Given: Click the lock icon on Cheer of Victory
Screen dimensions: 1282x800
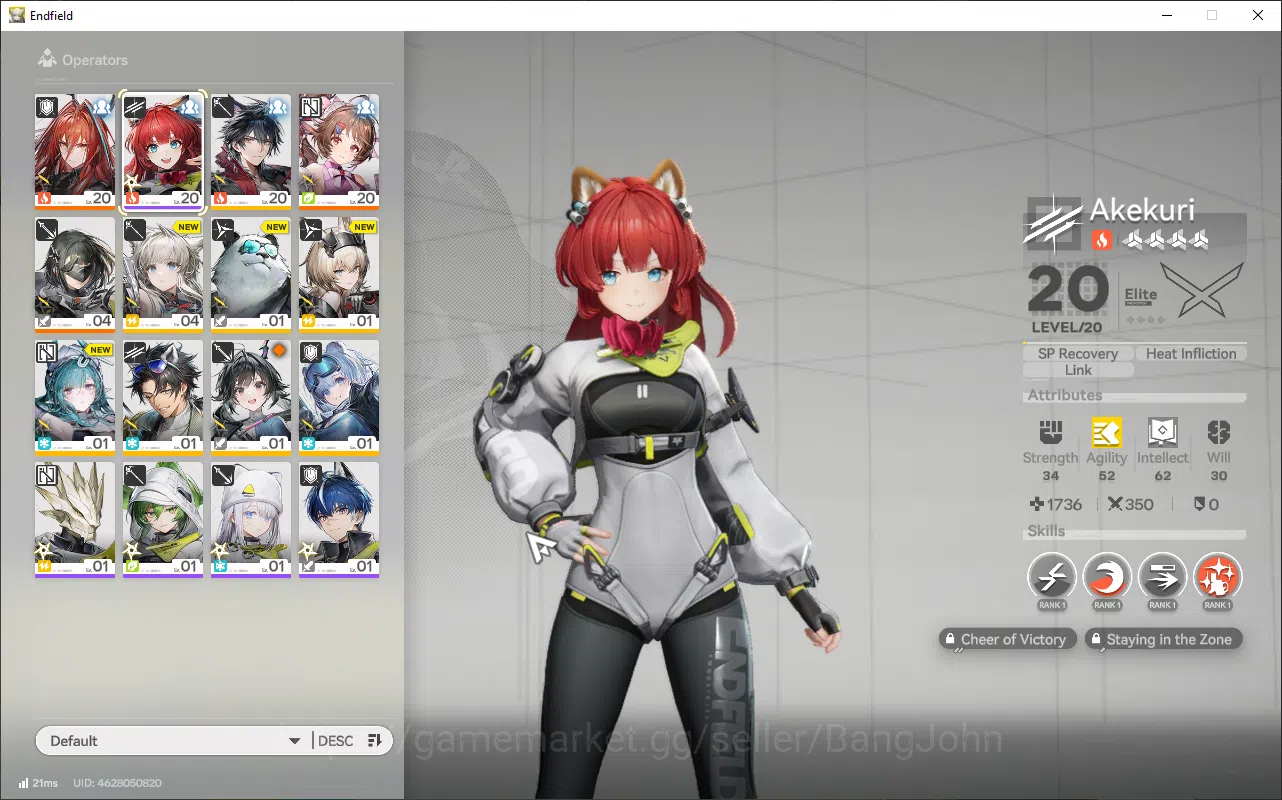Looking at the screenshot, I should (949, 640).
